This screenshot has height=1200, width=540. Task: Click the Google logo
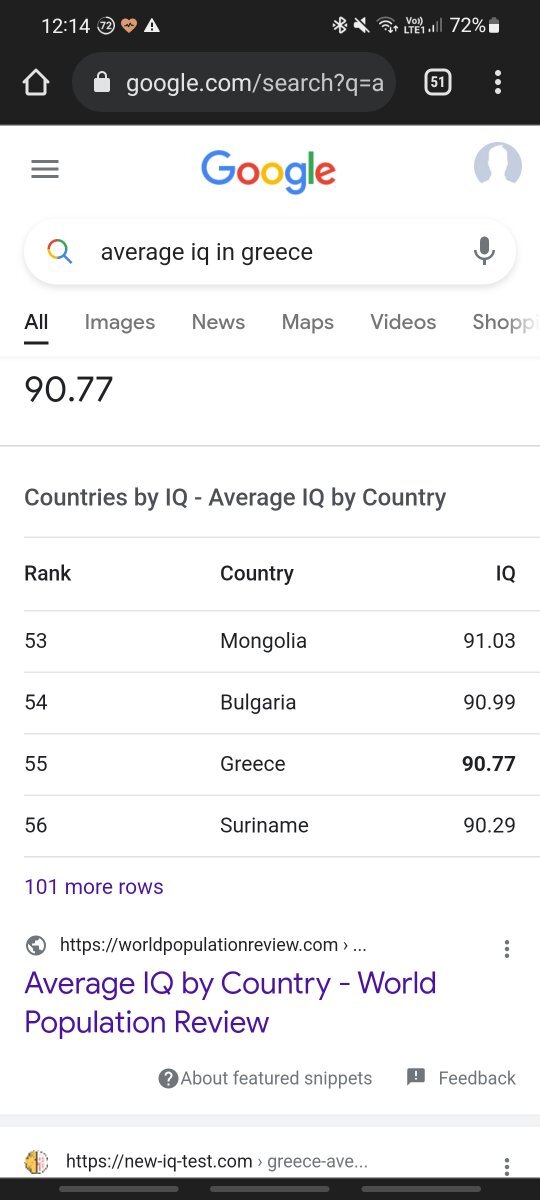click(268, 171)
